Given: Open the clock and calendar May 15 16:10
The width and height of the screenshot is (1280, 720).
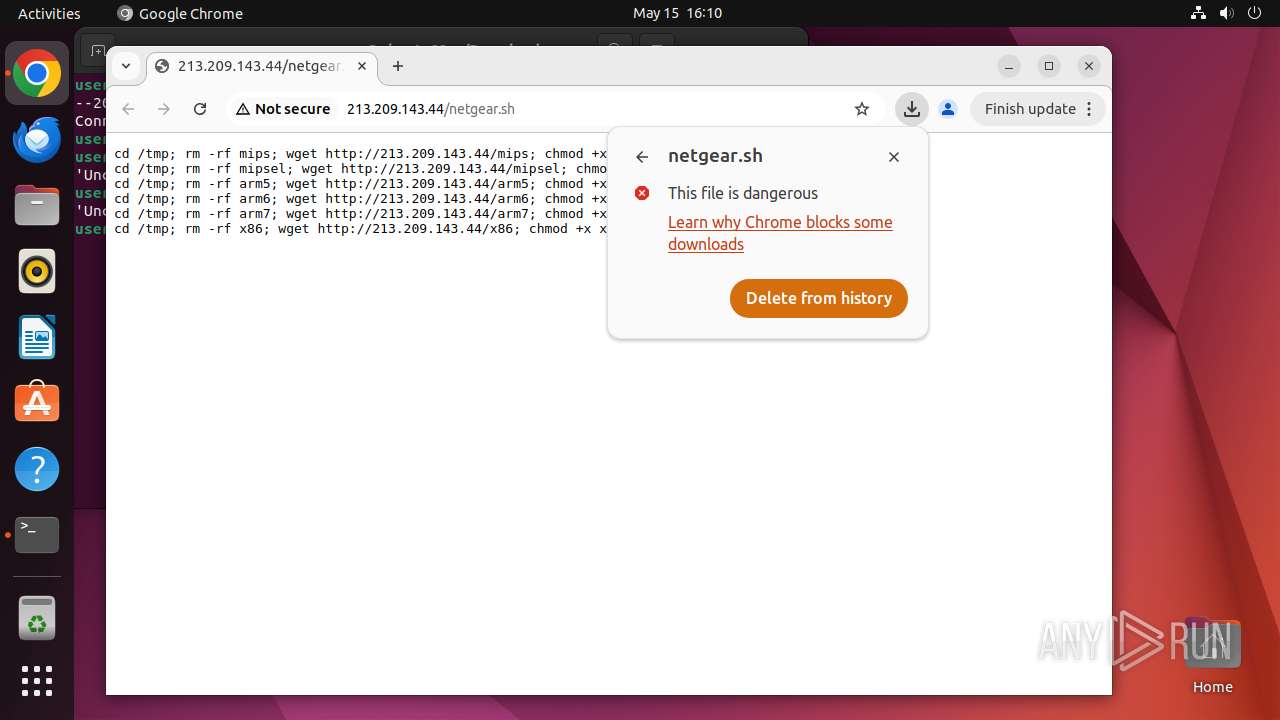Looking at the screenshot, I should 677,13.
